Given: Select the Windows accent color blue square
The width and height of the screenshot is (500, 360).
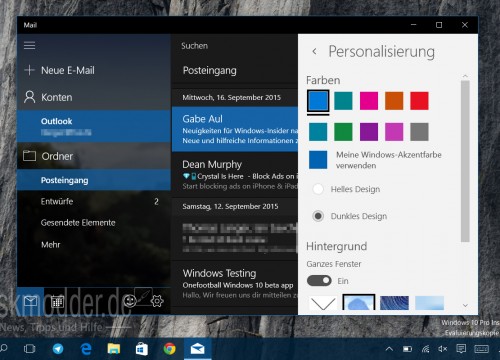Looking at the screenshot, I should click(x=318, y=160).
